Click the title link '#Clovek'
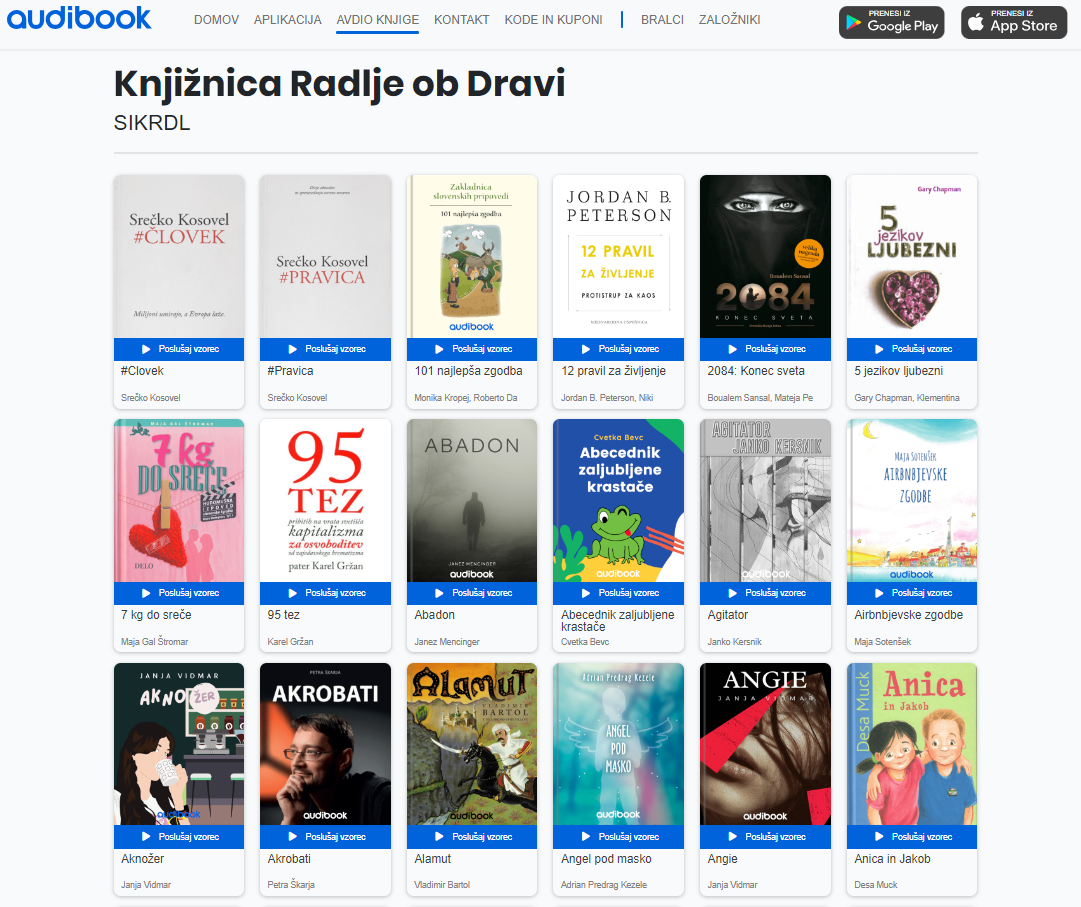The width and height of the screenshot is (1081, 907). tap(142, 371)
